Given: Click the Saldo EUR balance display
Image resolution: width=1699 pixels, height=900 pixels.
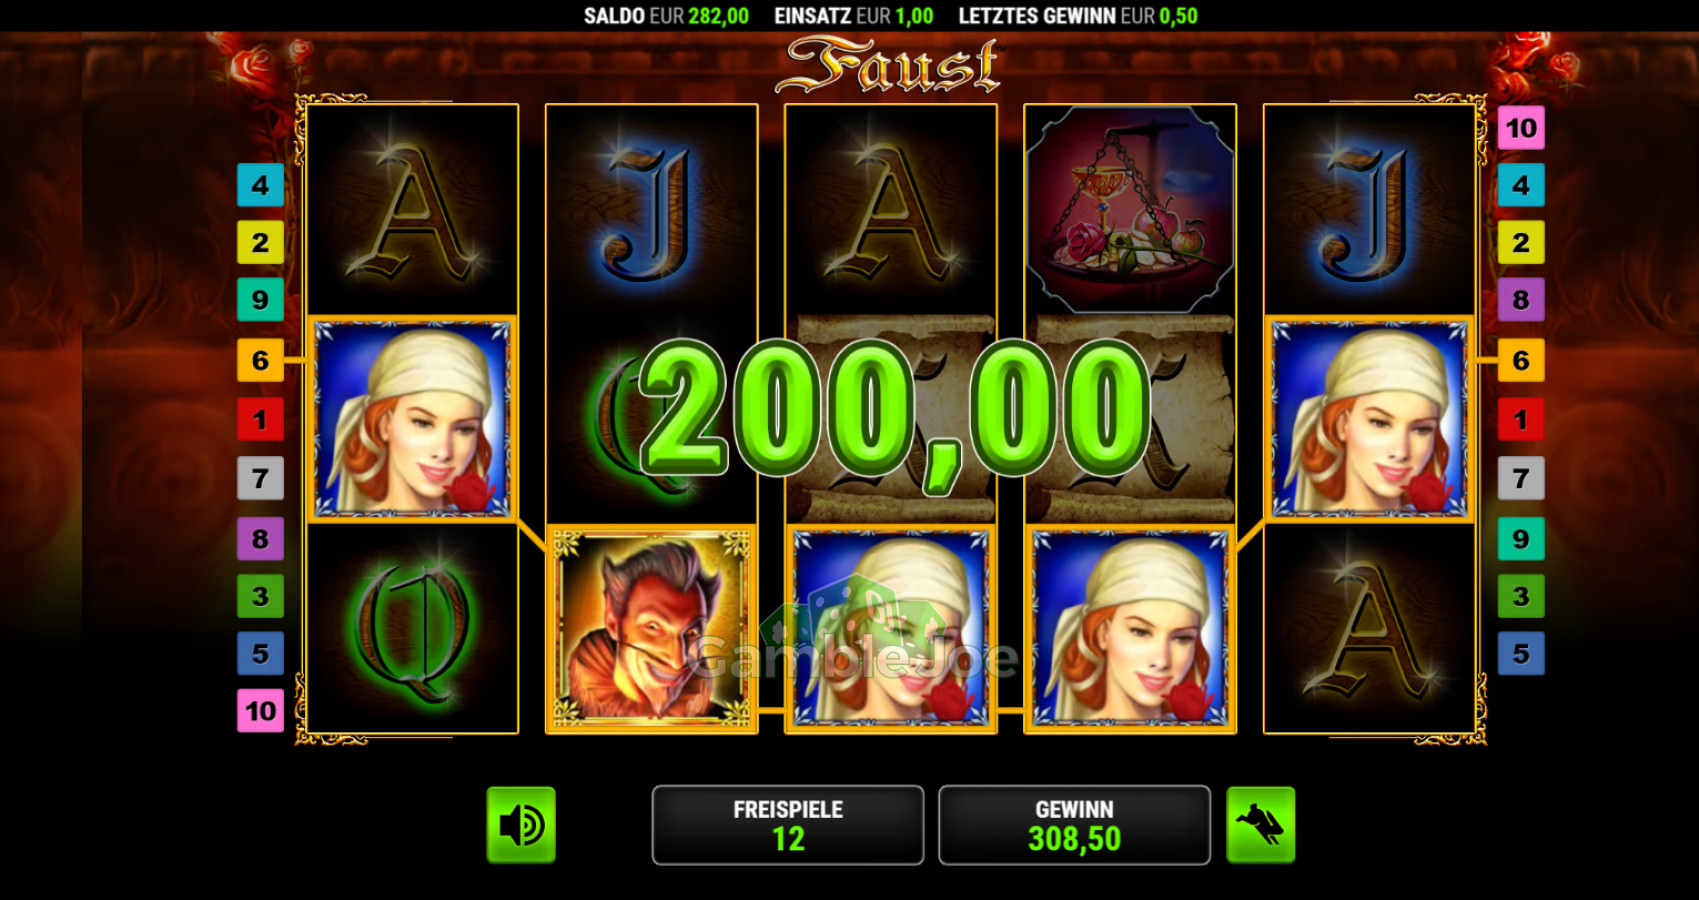Looking at the screenshot, I should 666,16.
